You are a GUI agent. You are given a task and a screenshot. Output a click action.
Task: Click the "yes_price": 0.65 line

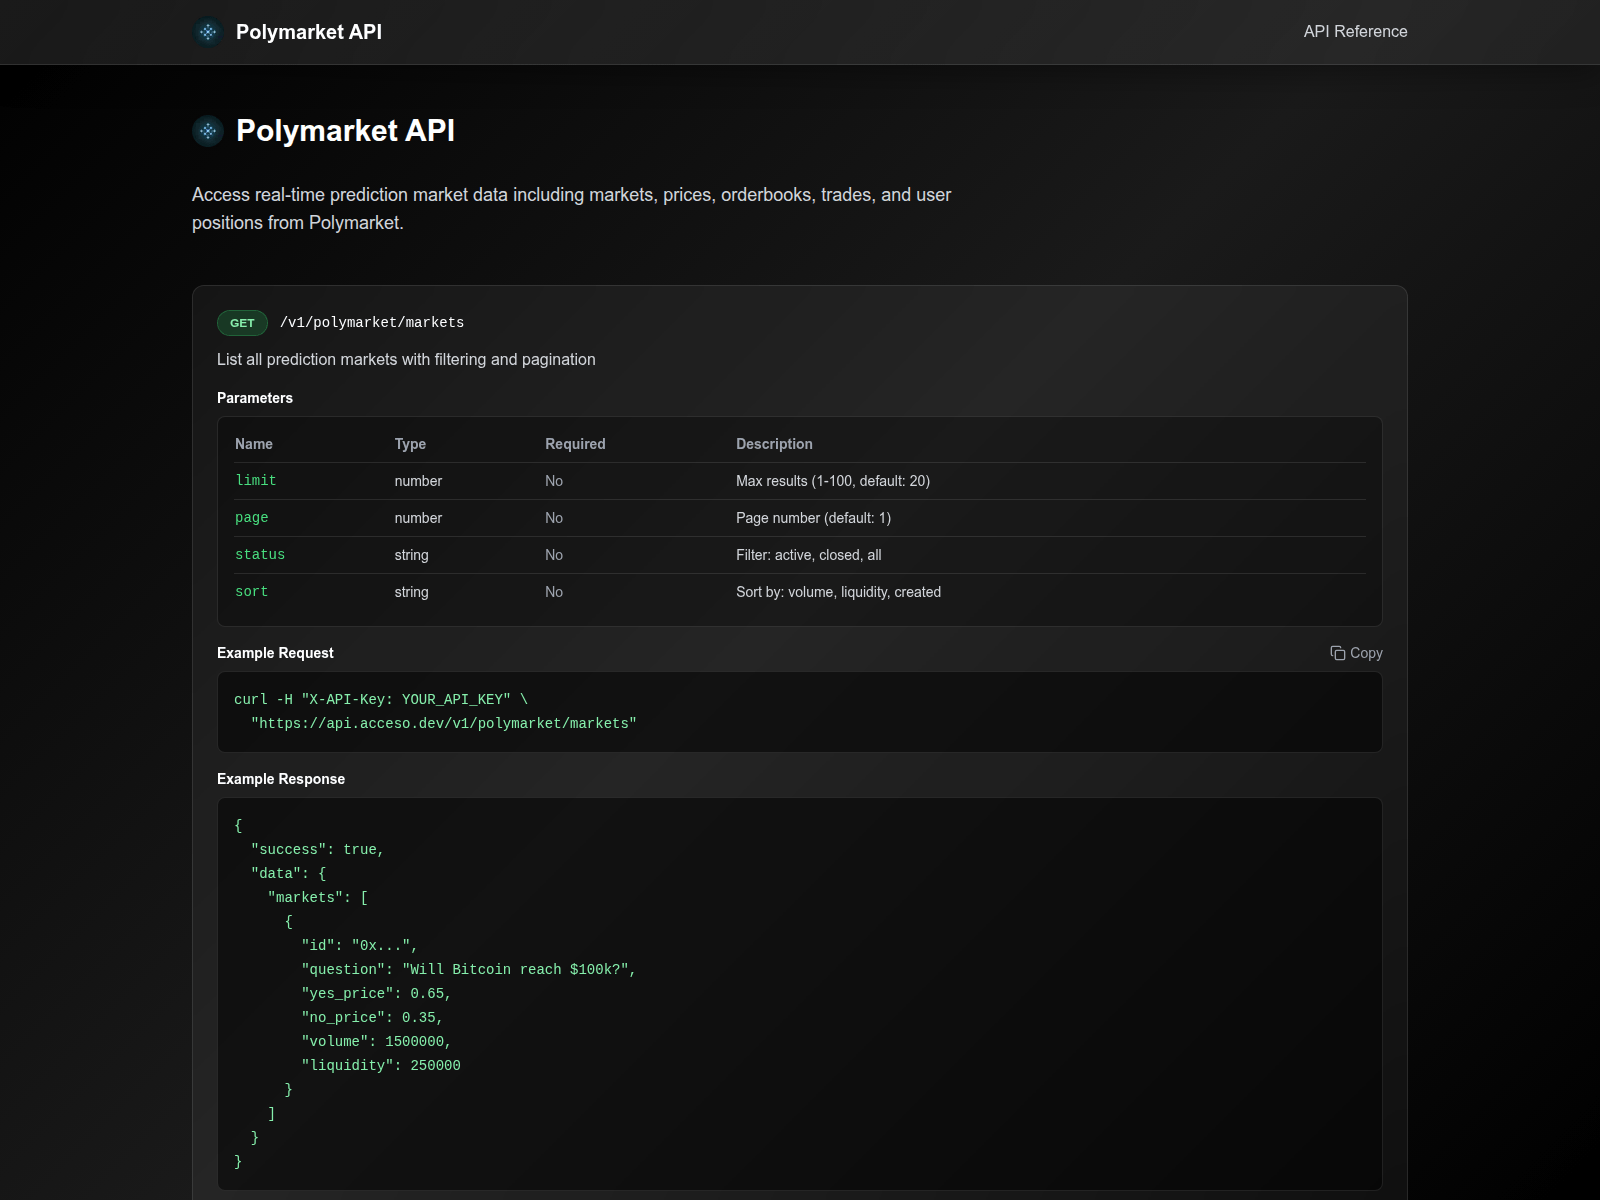click(x=377, y=994)
